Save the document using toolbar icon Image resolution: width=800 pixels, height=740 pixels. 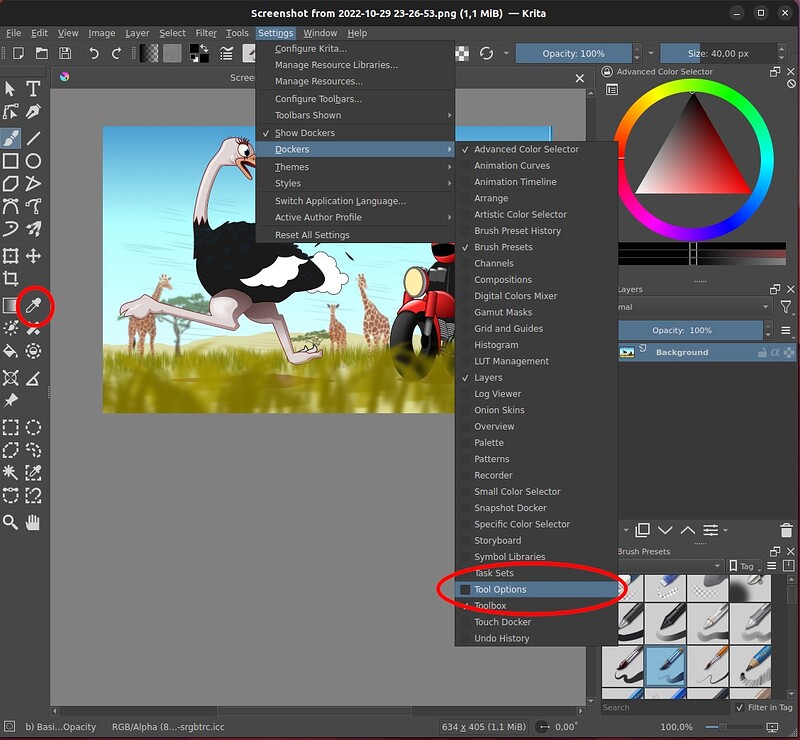click(x=65, y=53)
